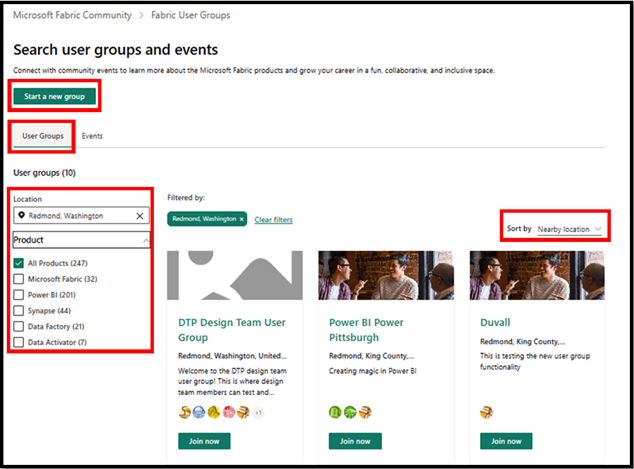Check the Data Factory (21) checkbox
Image resolution: width=634 pixels, height=469 pixels.
19,326
